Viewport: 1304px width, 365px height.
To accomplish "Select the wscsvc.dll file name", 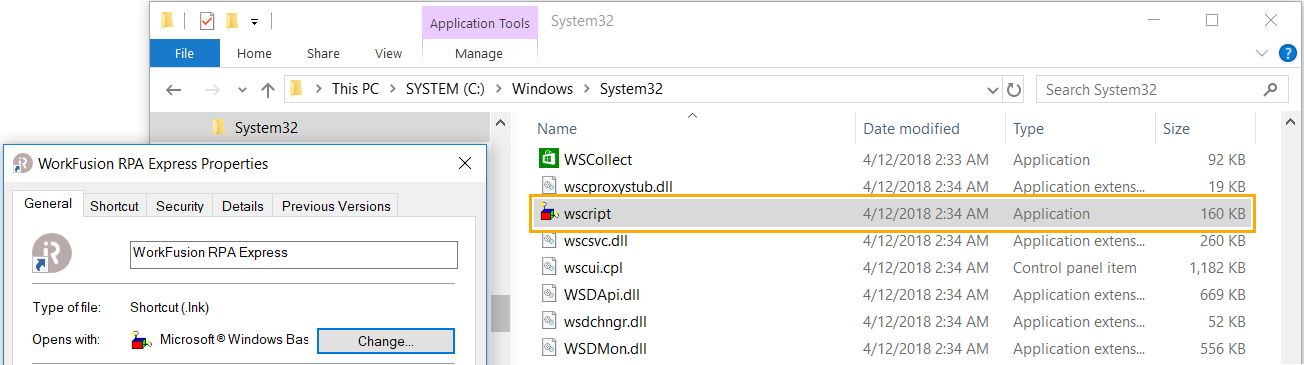I will tap(596, 240).
